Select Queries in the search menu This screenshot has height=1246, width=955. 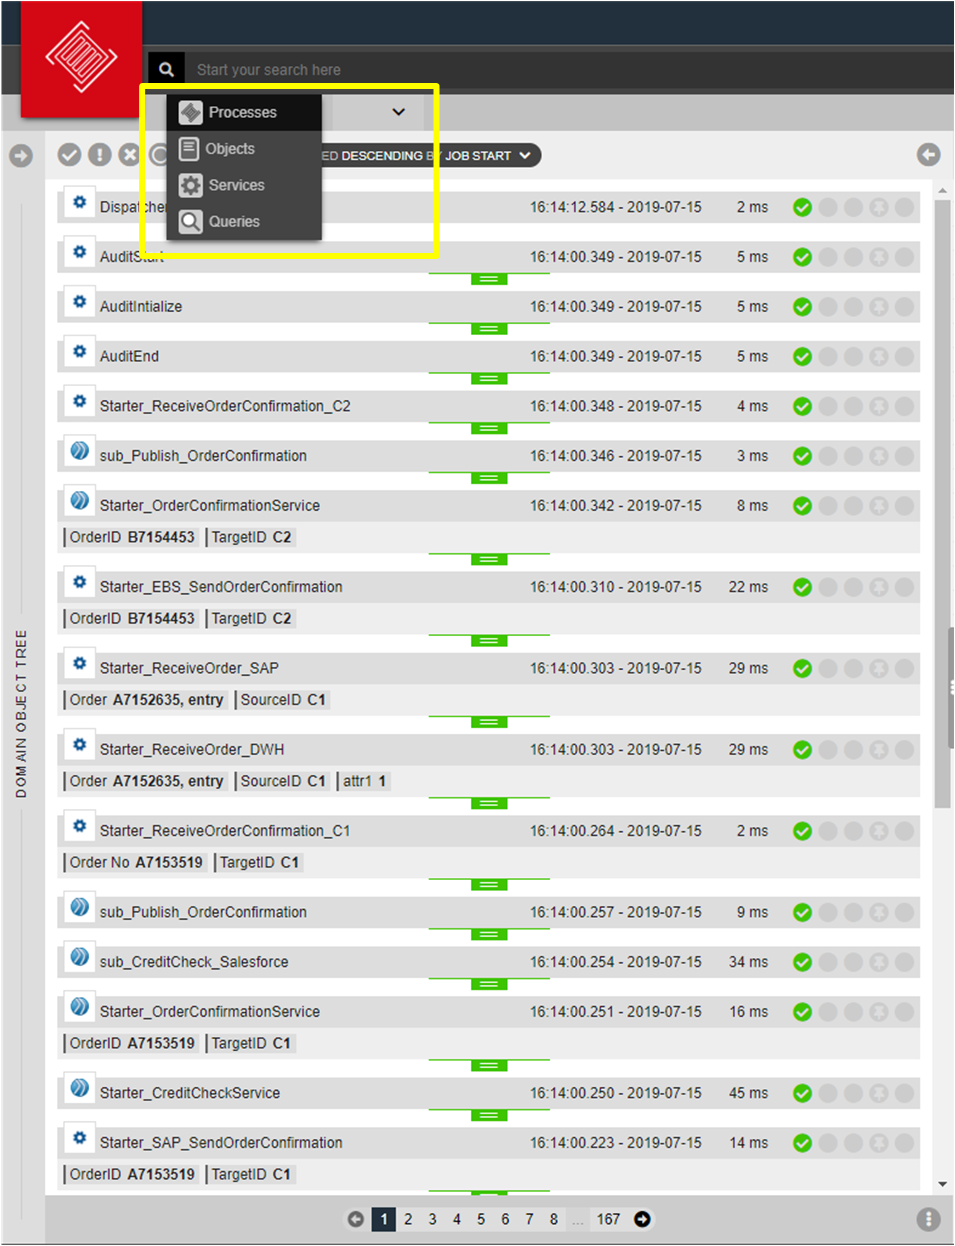[x=244, y=221]
